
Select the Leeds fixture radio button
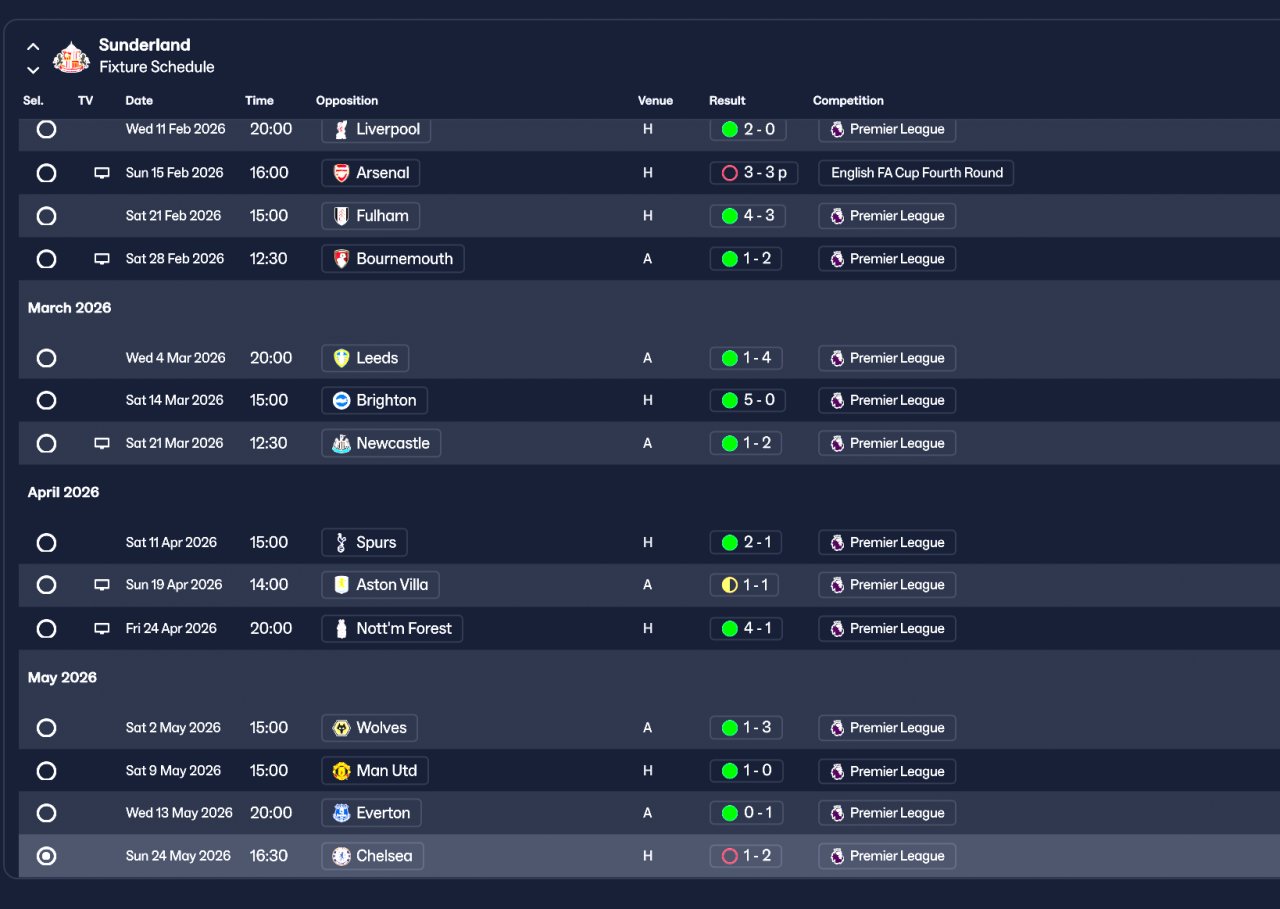[x=46, y=358]
